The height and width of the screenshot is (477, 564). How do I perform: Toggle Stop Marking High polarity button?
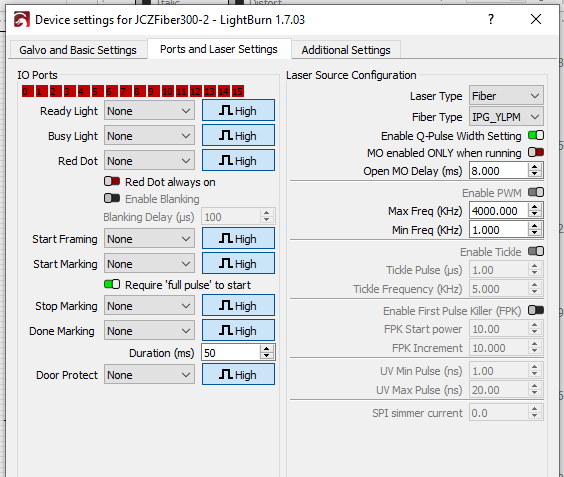pos(238,305)
